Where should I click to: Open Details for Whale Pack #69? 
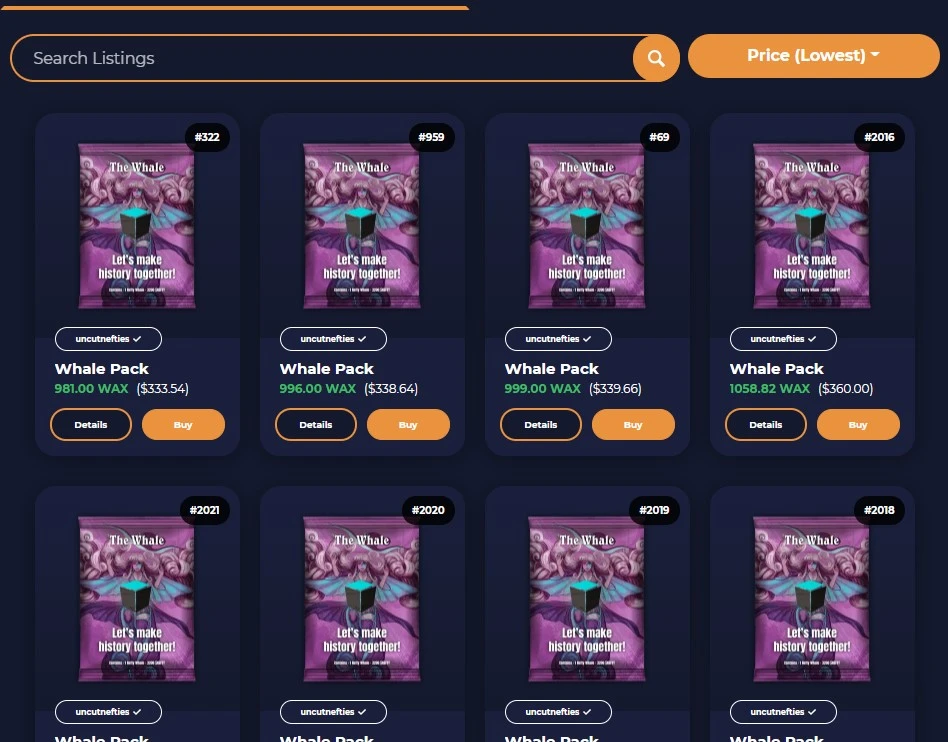click(541, 425)
